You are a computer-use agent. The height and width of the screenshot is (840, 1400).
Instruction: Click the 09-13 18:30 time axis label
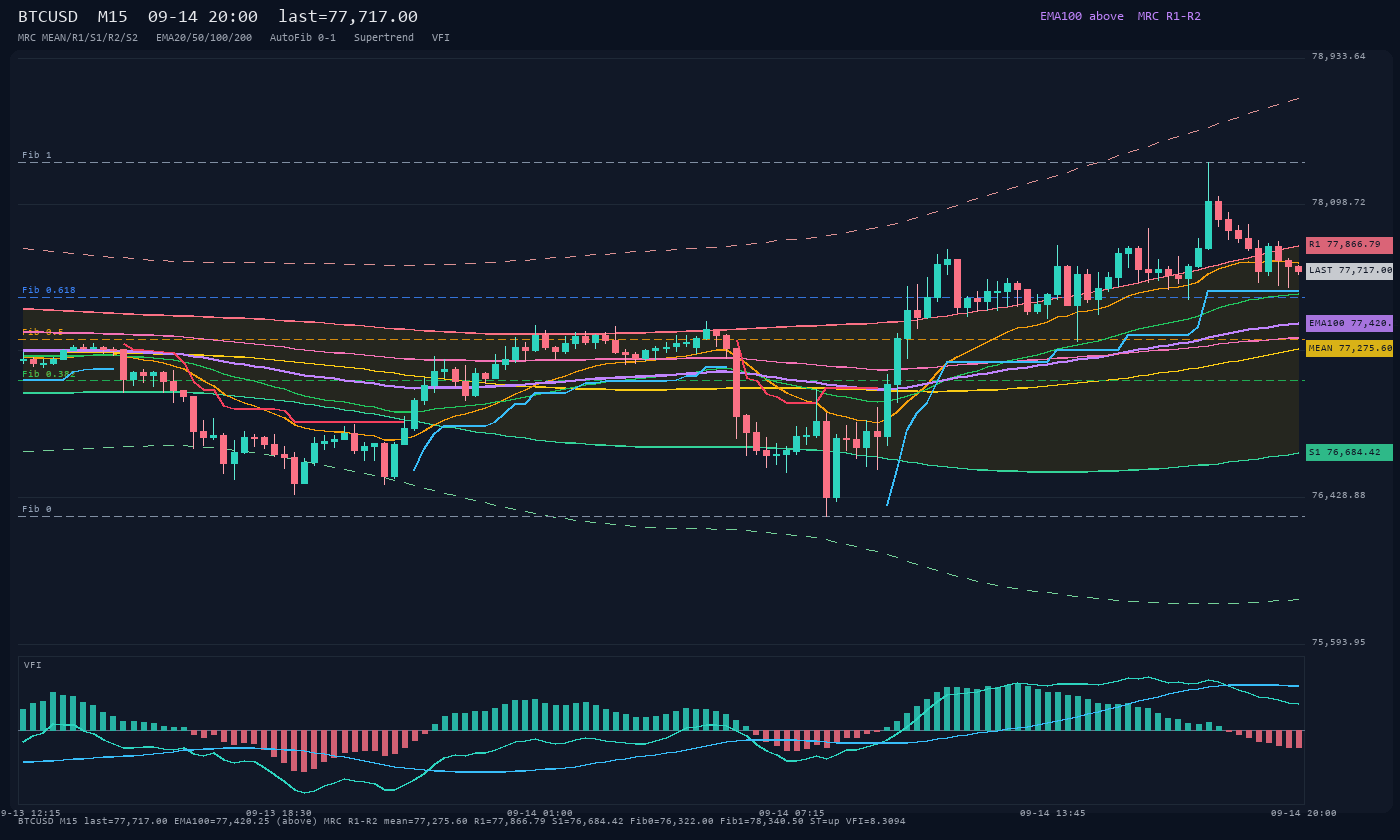pyautogui.click(x=278, y=813)
